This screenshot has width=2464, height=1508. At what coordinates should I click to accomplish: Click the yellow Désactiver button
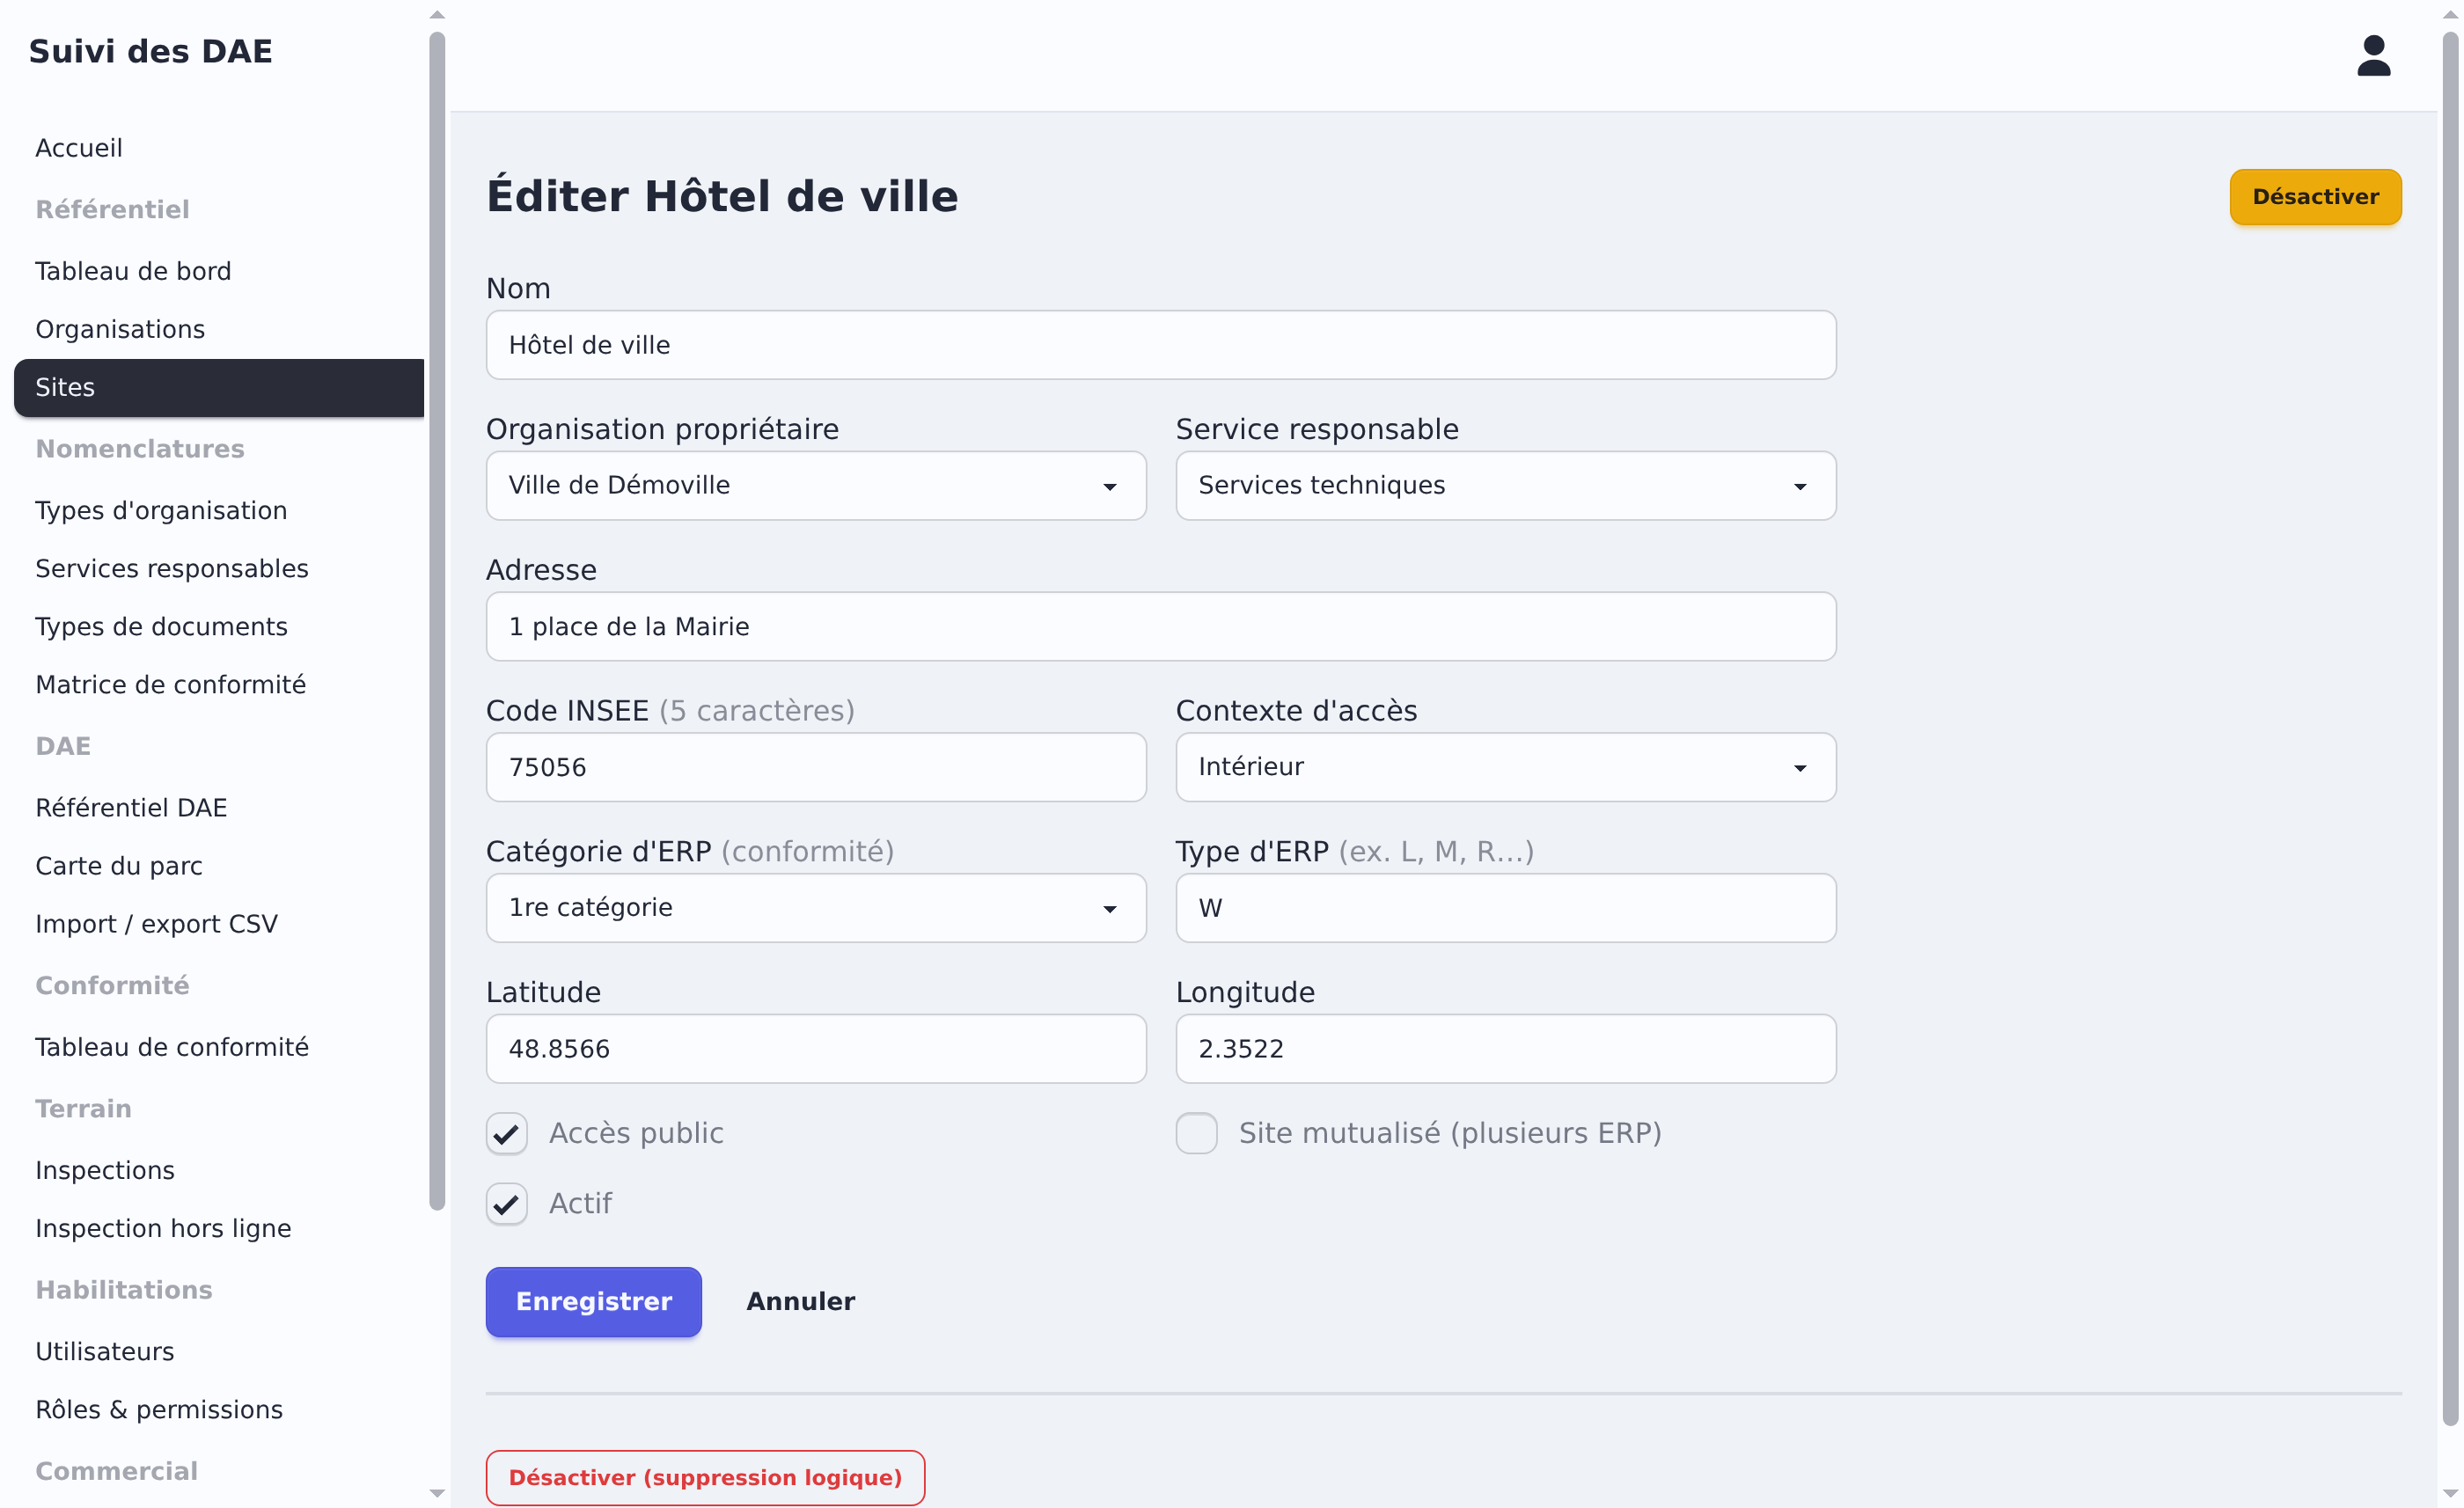tap(2315, 196)
